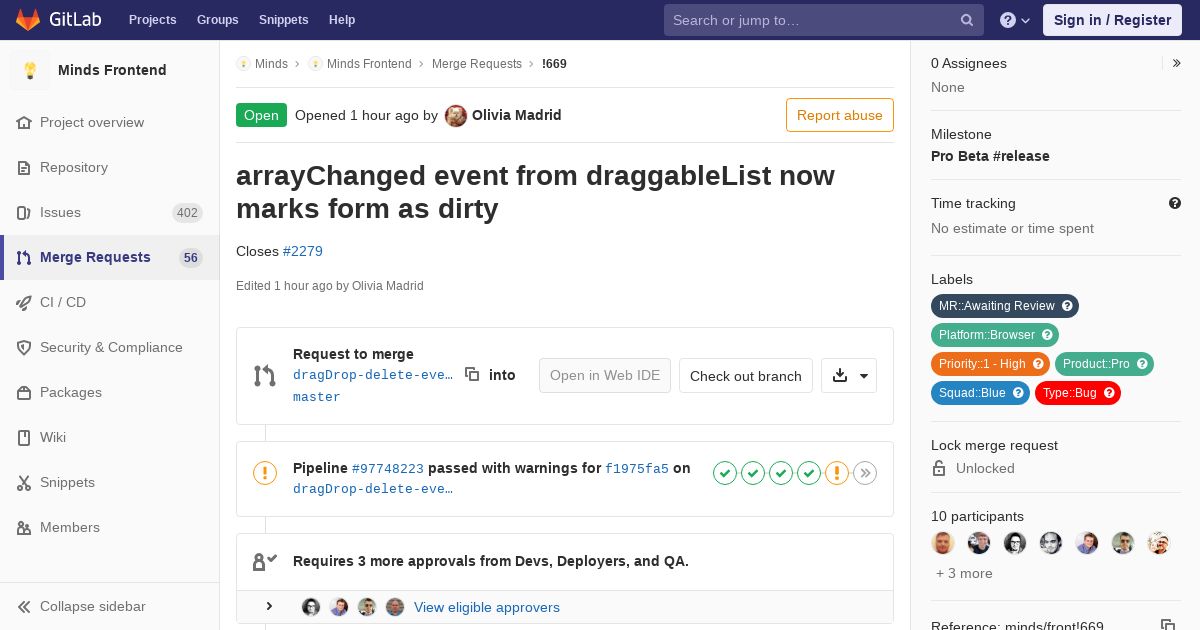
Task: Open the Help top menu item
Action: 342,20
